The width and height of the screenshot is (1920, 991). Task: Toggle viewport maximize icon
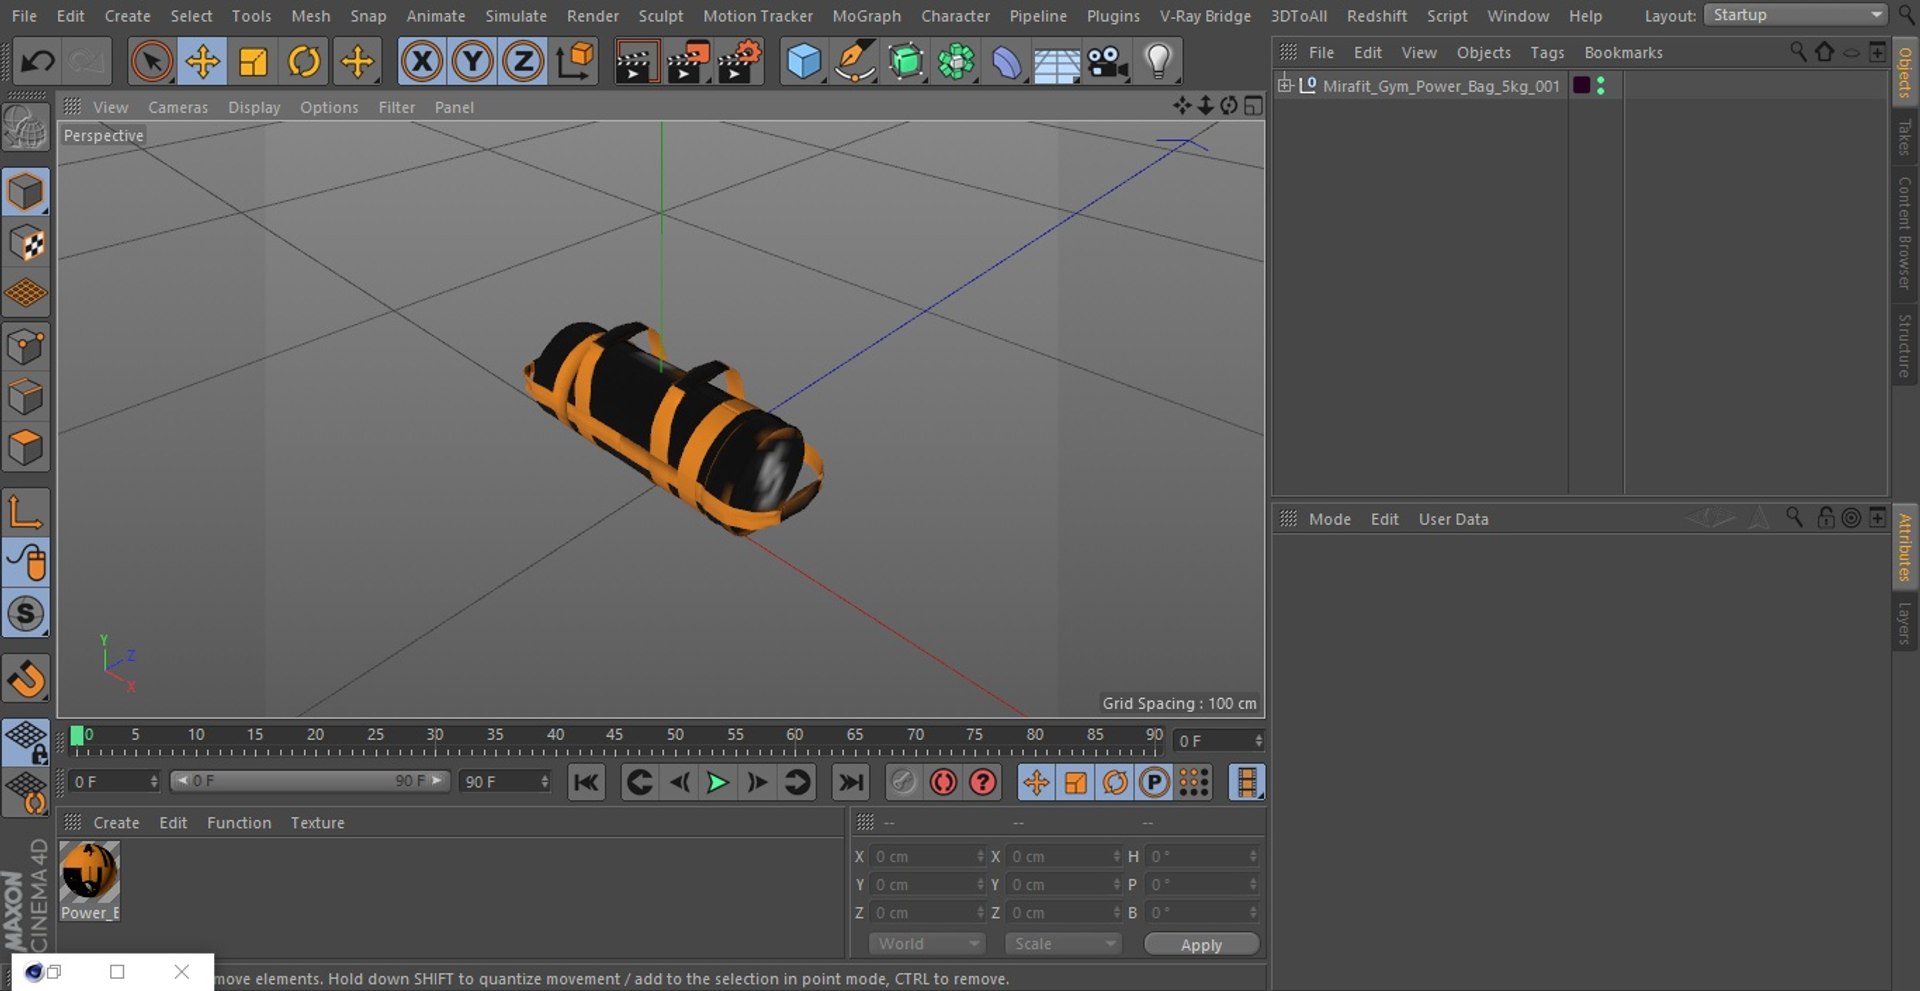point(1253,105)
